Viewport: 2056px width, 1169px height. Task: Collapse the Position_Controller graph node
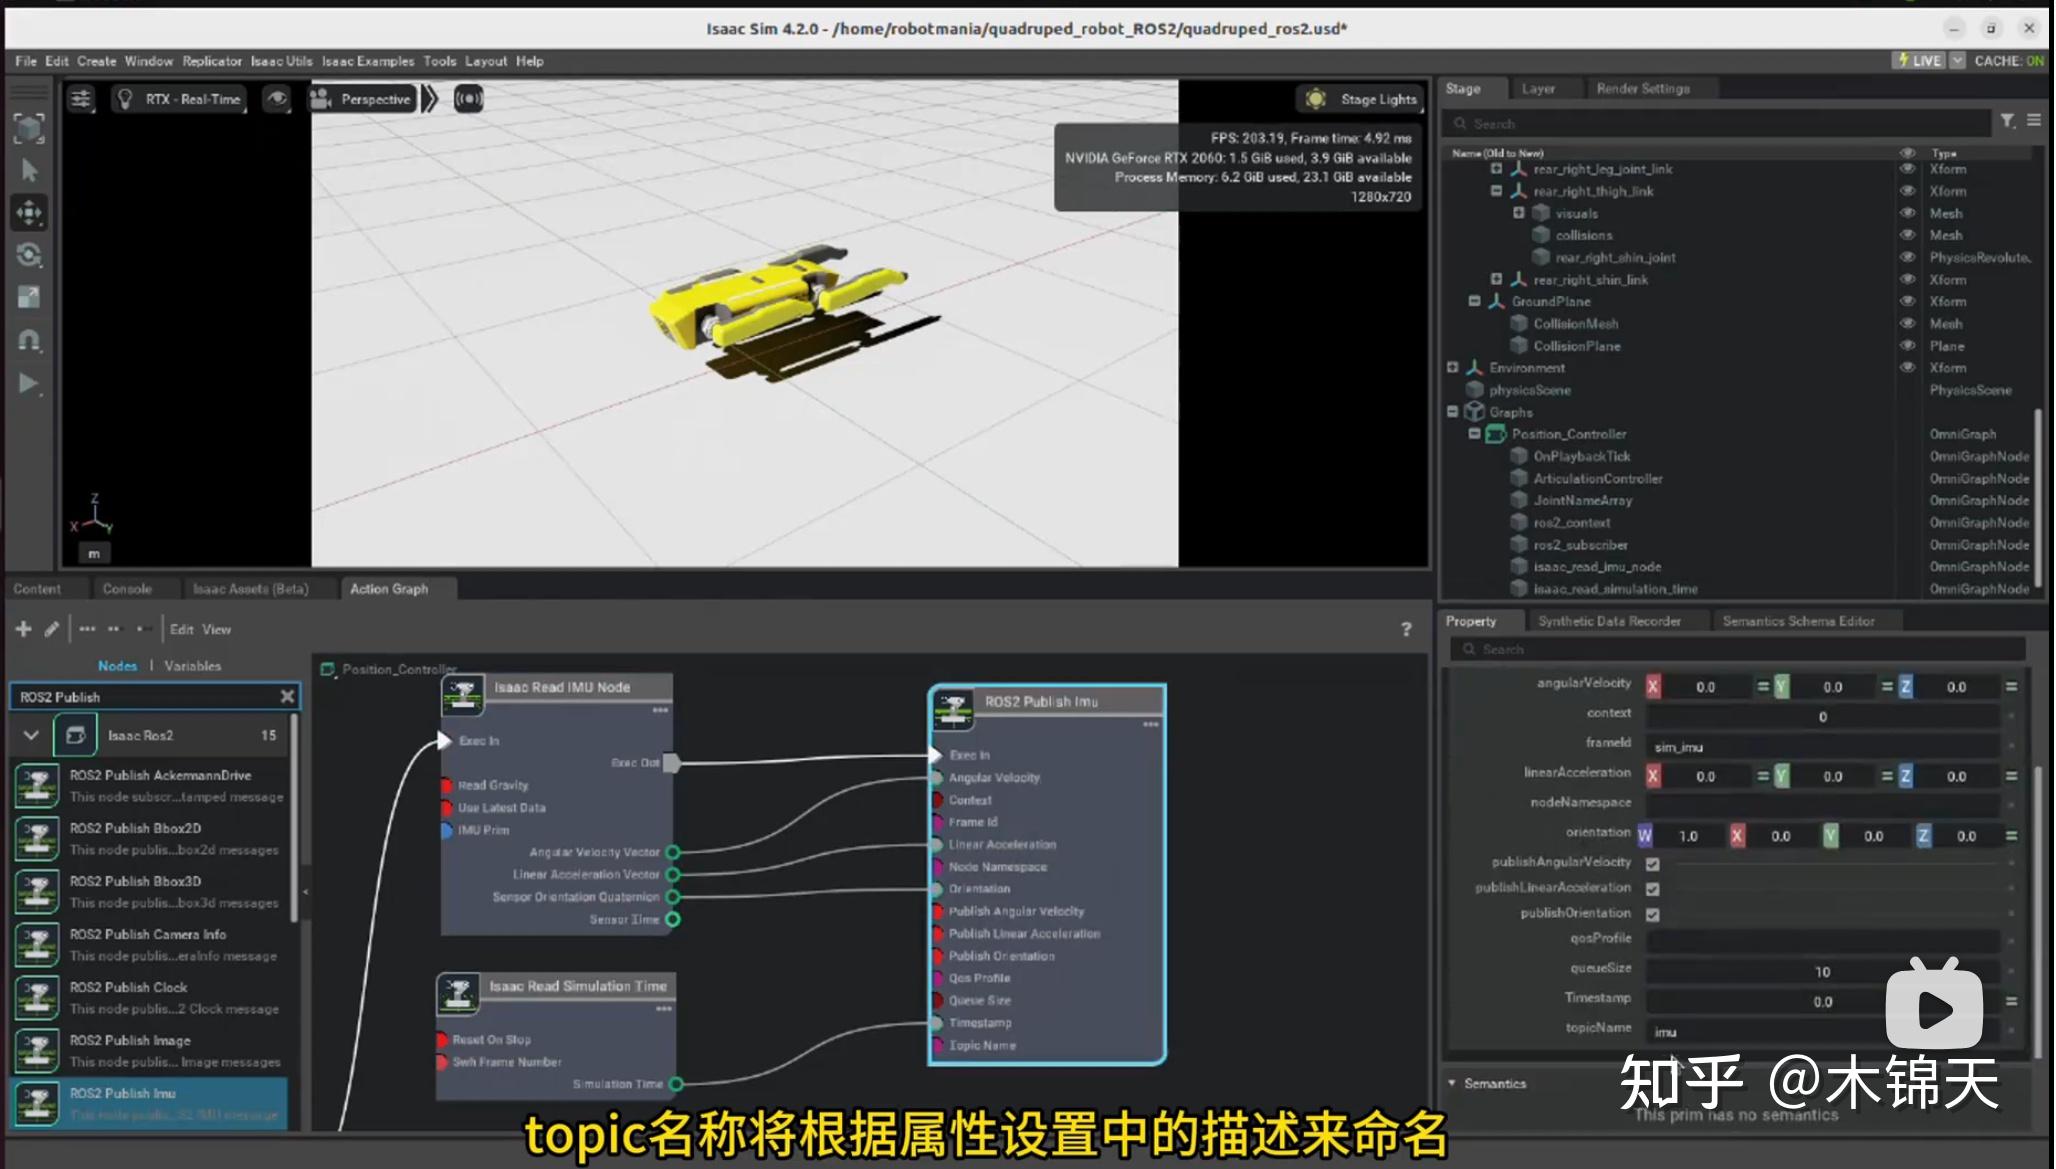coord(1473,434)
